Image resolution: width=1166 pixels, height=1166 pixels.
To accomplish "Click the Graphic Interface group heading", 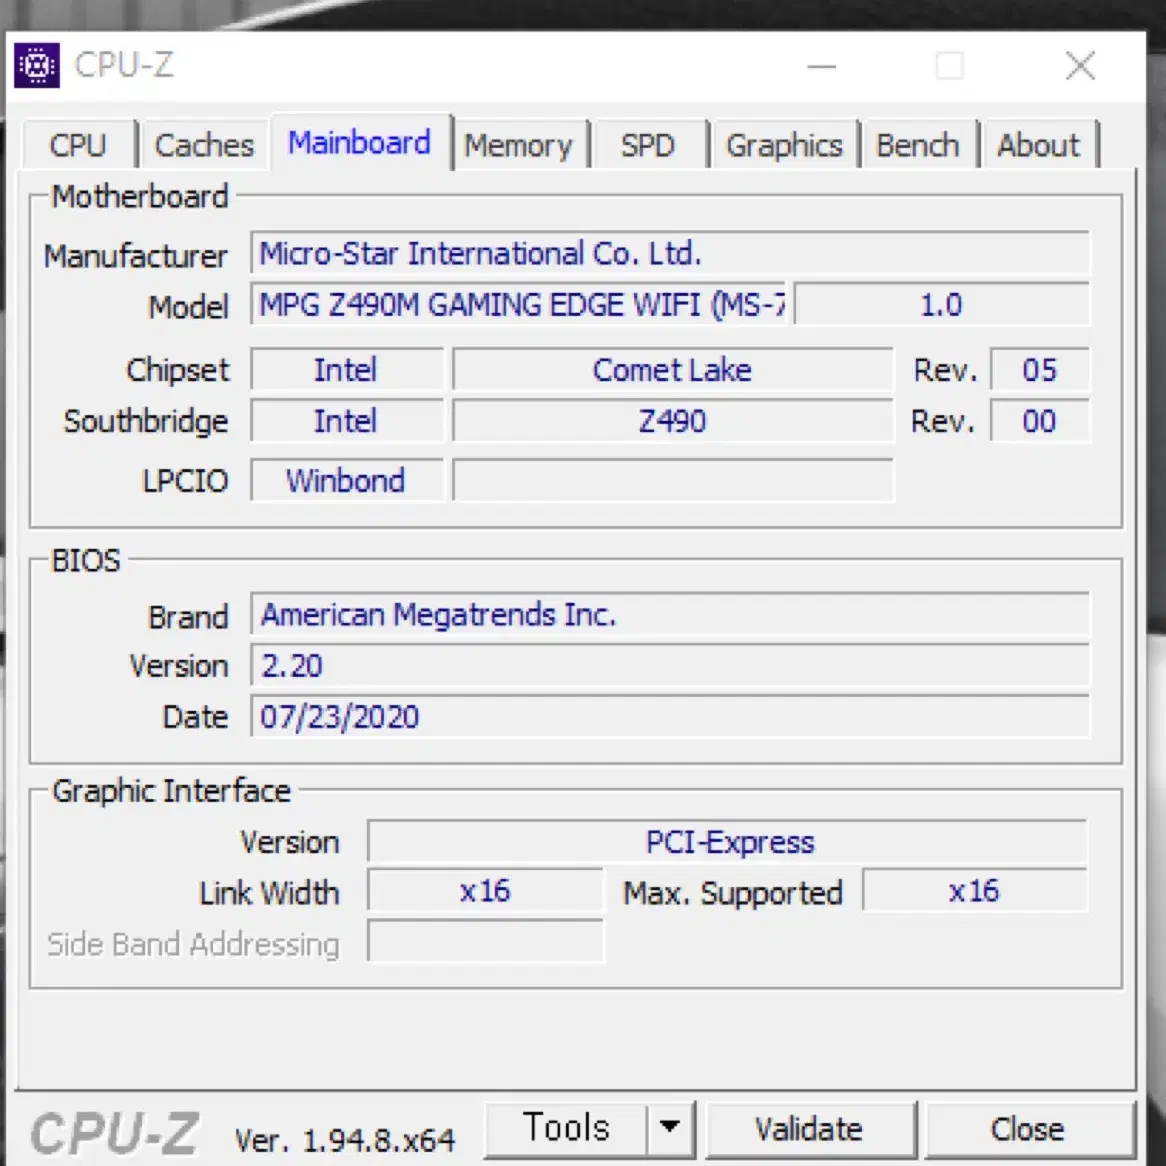I will point(171,790).
